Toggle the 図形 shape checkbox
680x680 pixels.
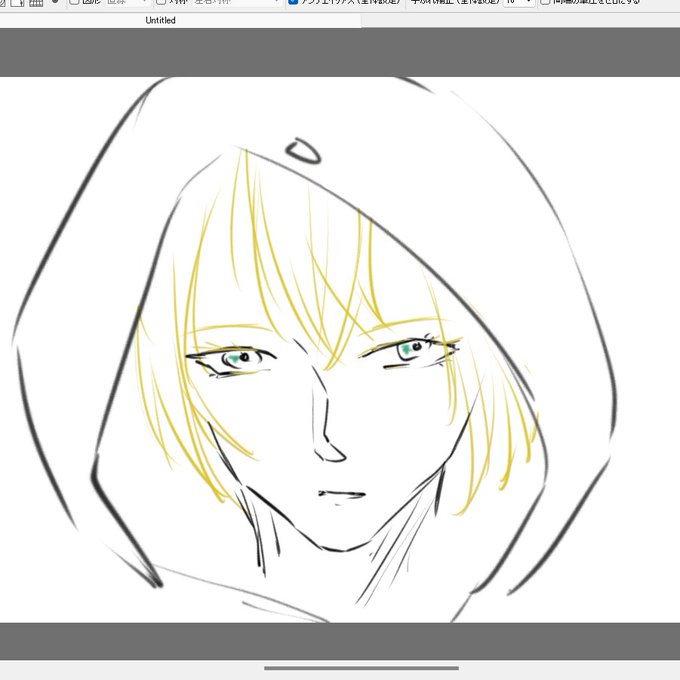[x=74, y=2]
